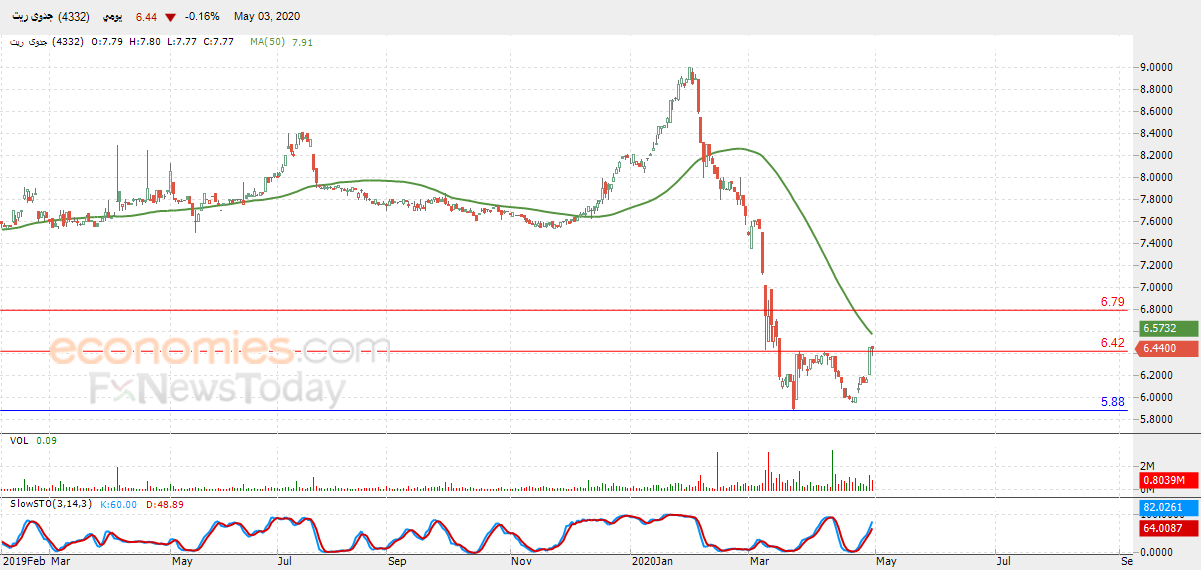
Task: Click the 2019Feb time axis label
Action: tap(22, 562)
